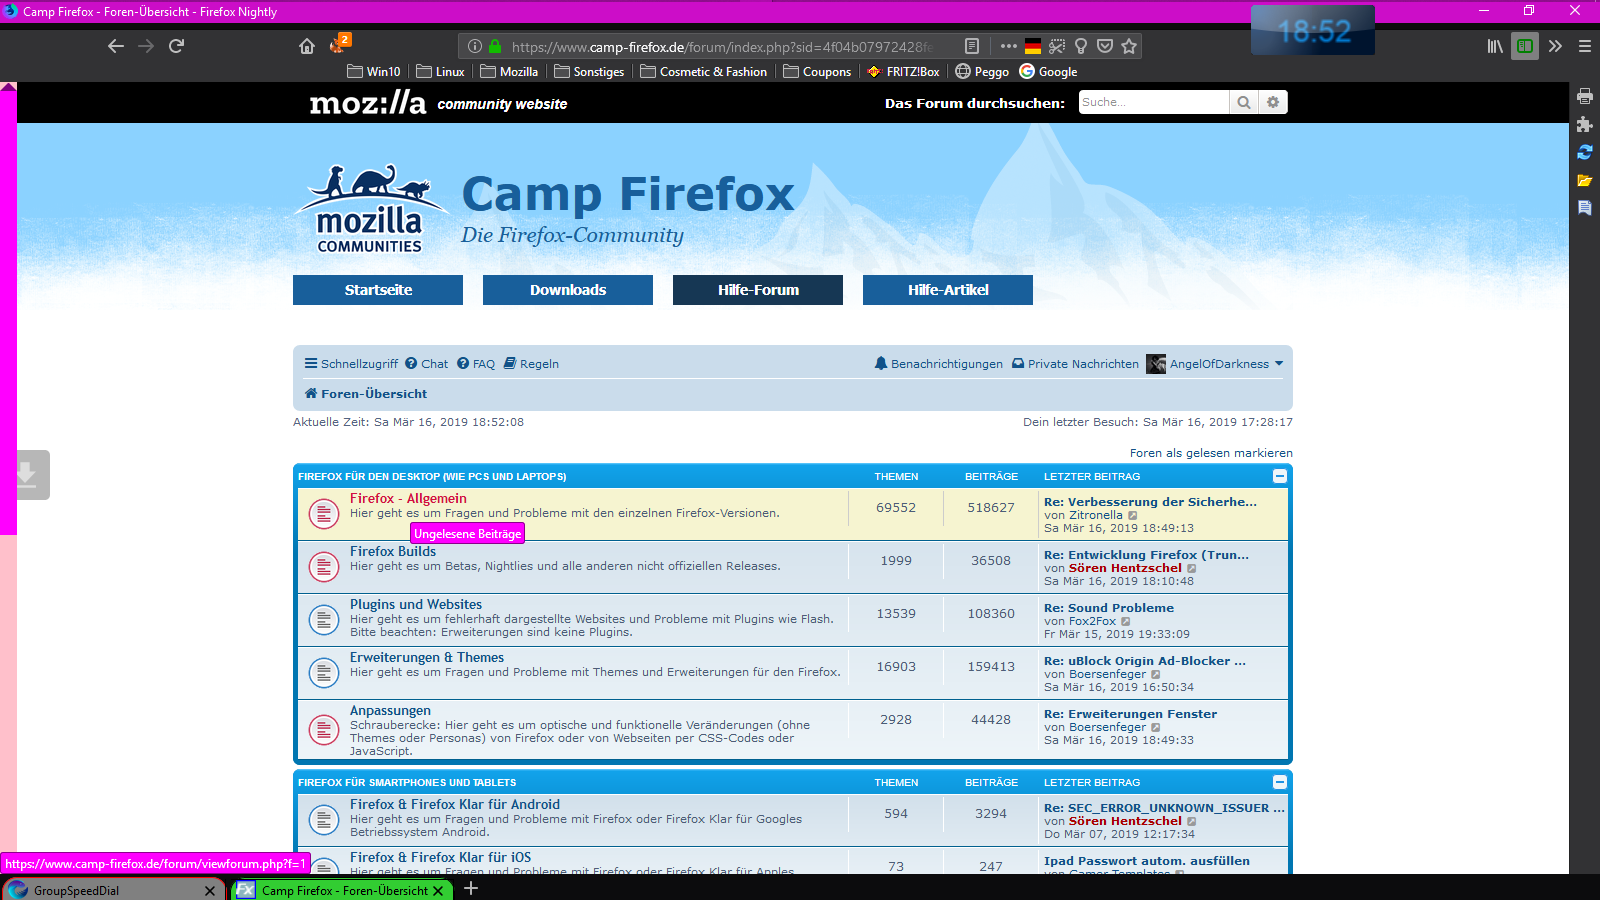Open the Downloads navigation tab
The image size is (1600, 900).
pos(568,290)
